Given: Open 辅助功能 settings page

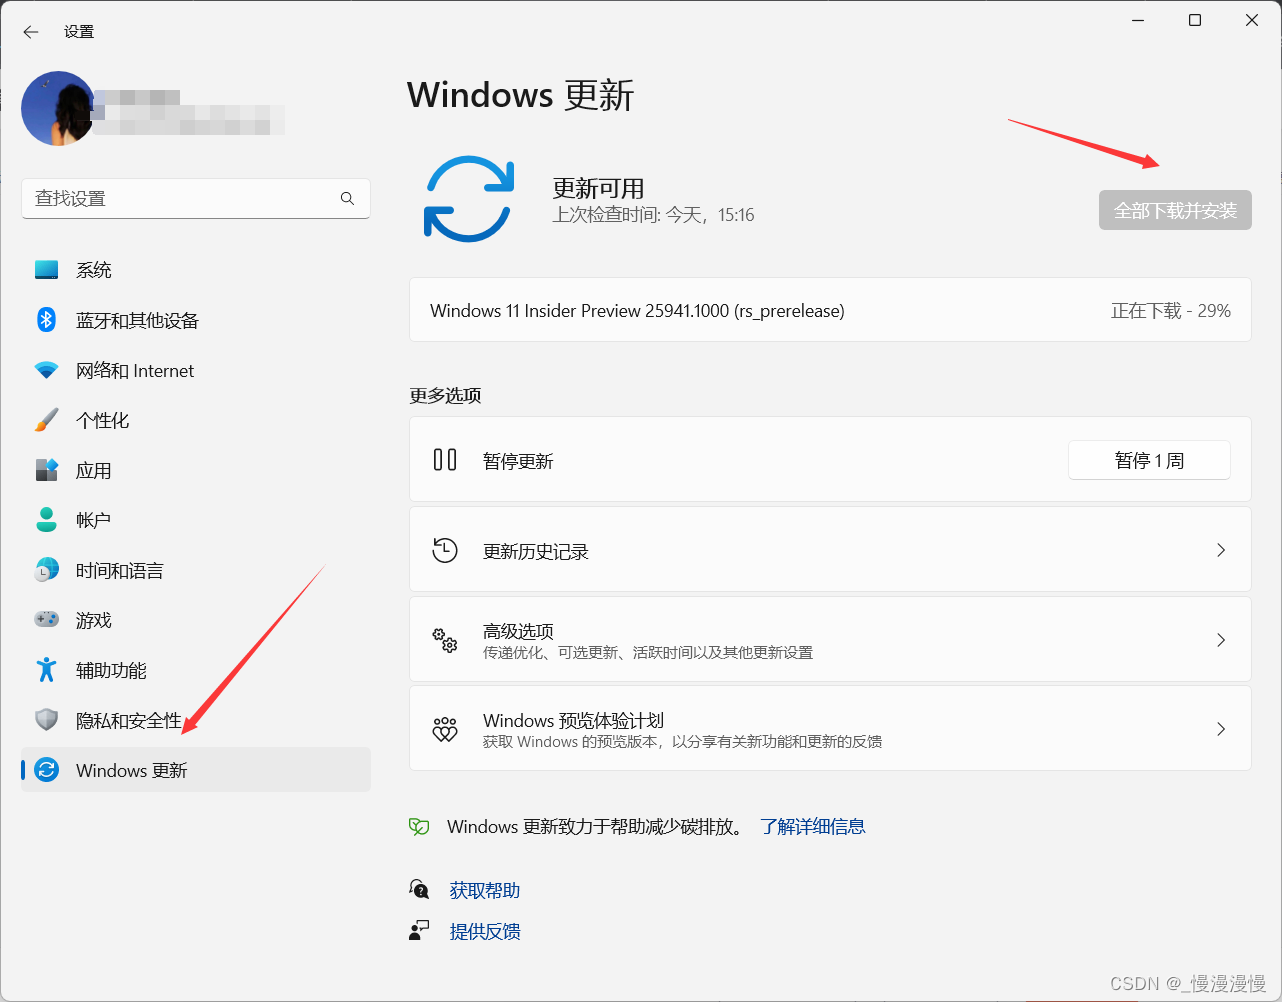Looking at the screenshot, I should pyautogui.click(x=196, y=670).
